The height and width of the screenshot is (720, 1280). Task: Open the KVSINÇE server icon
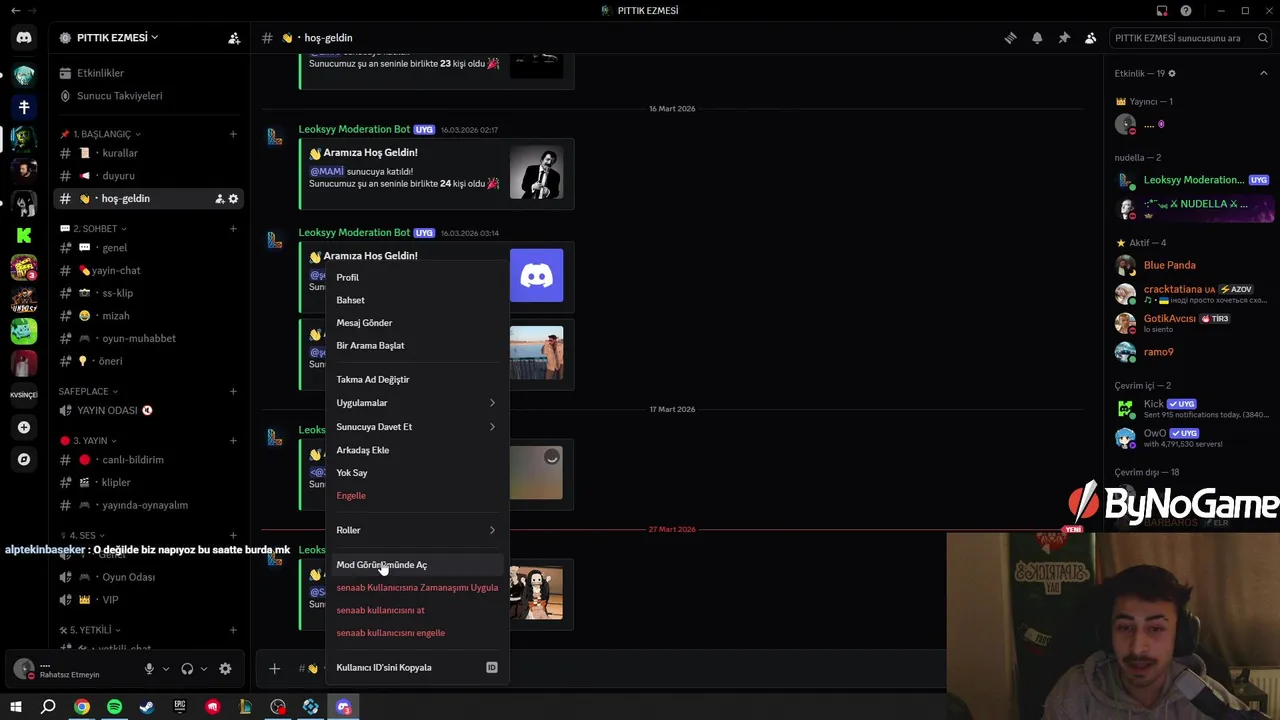click(24, 394)
